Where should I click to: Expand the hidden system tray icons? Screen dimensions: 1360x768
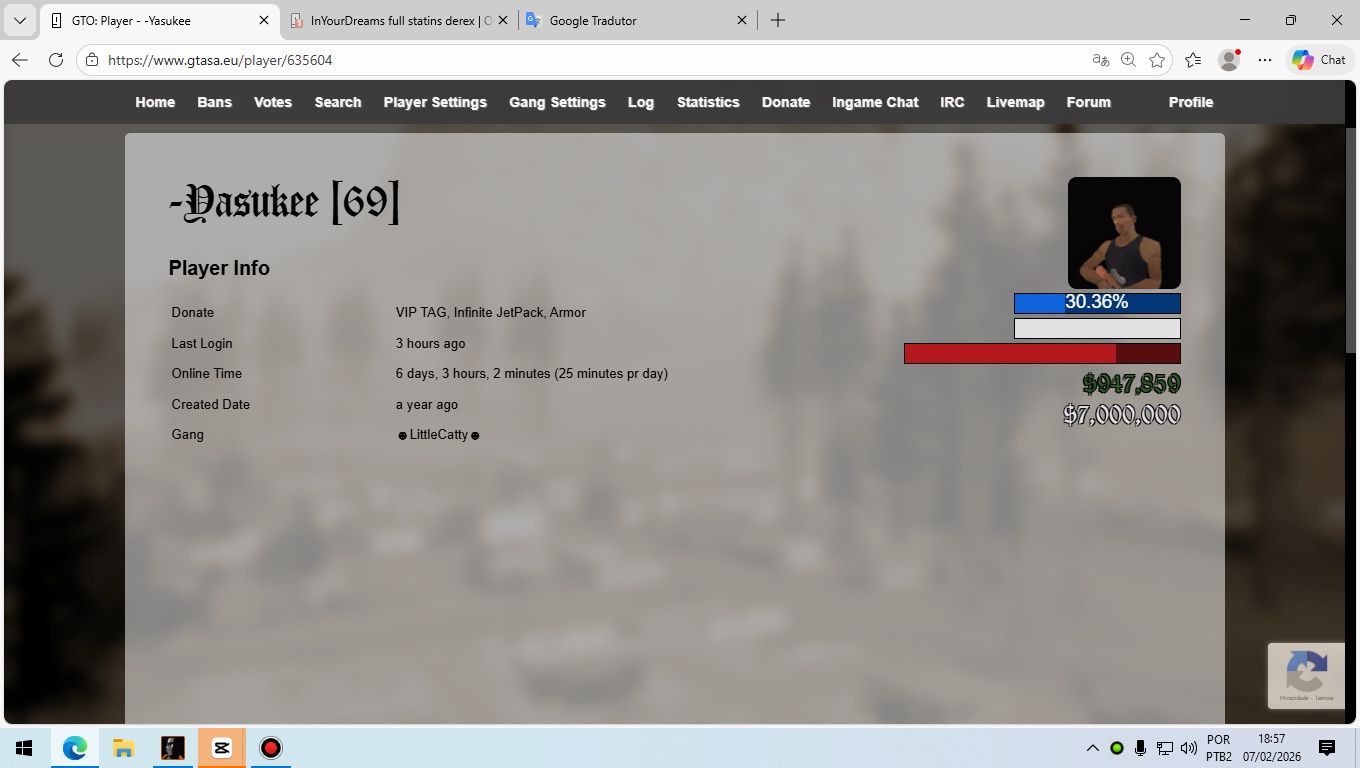click(1092, 748)
